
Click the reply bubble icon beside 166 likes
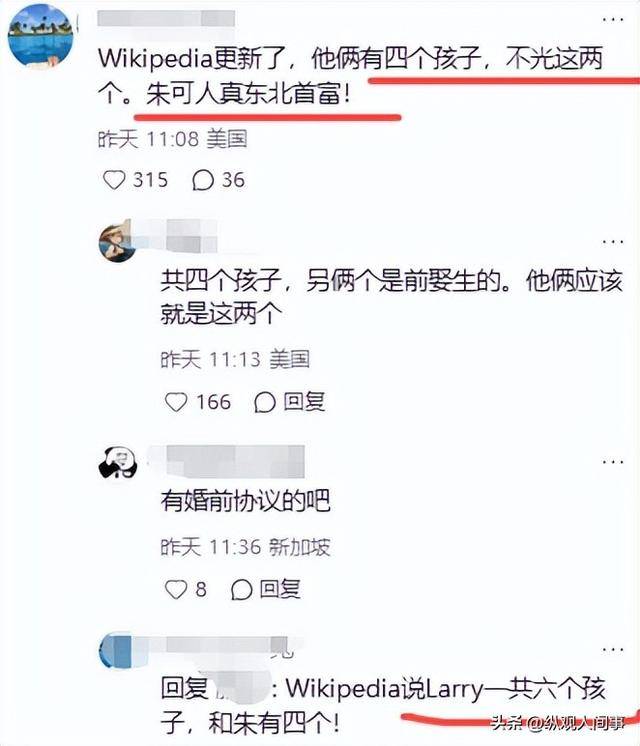point(265,402)
